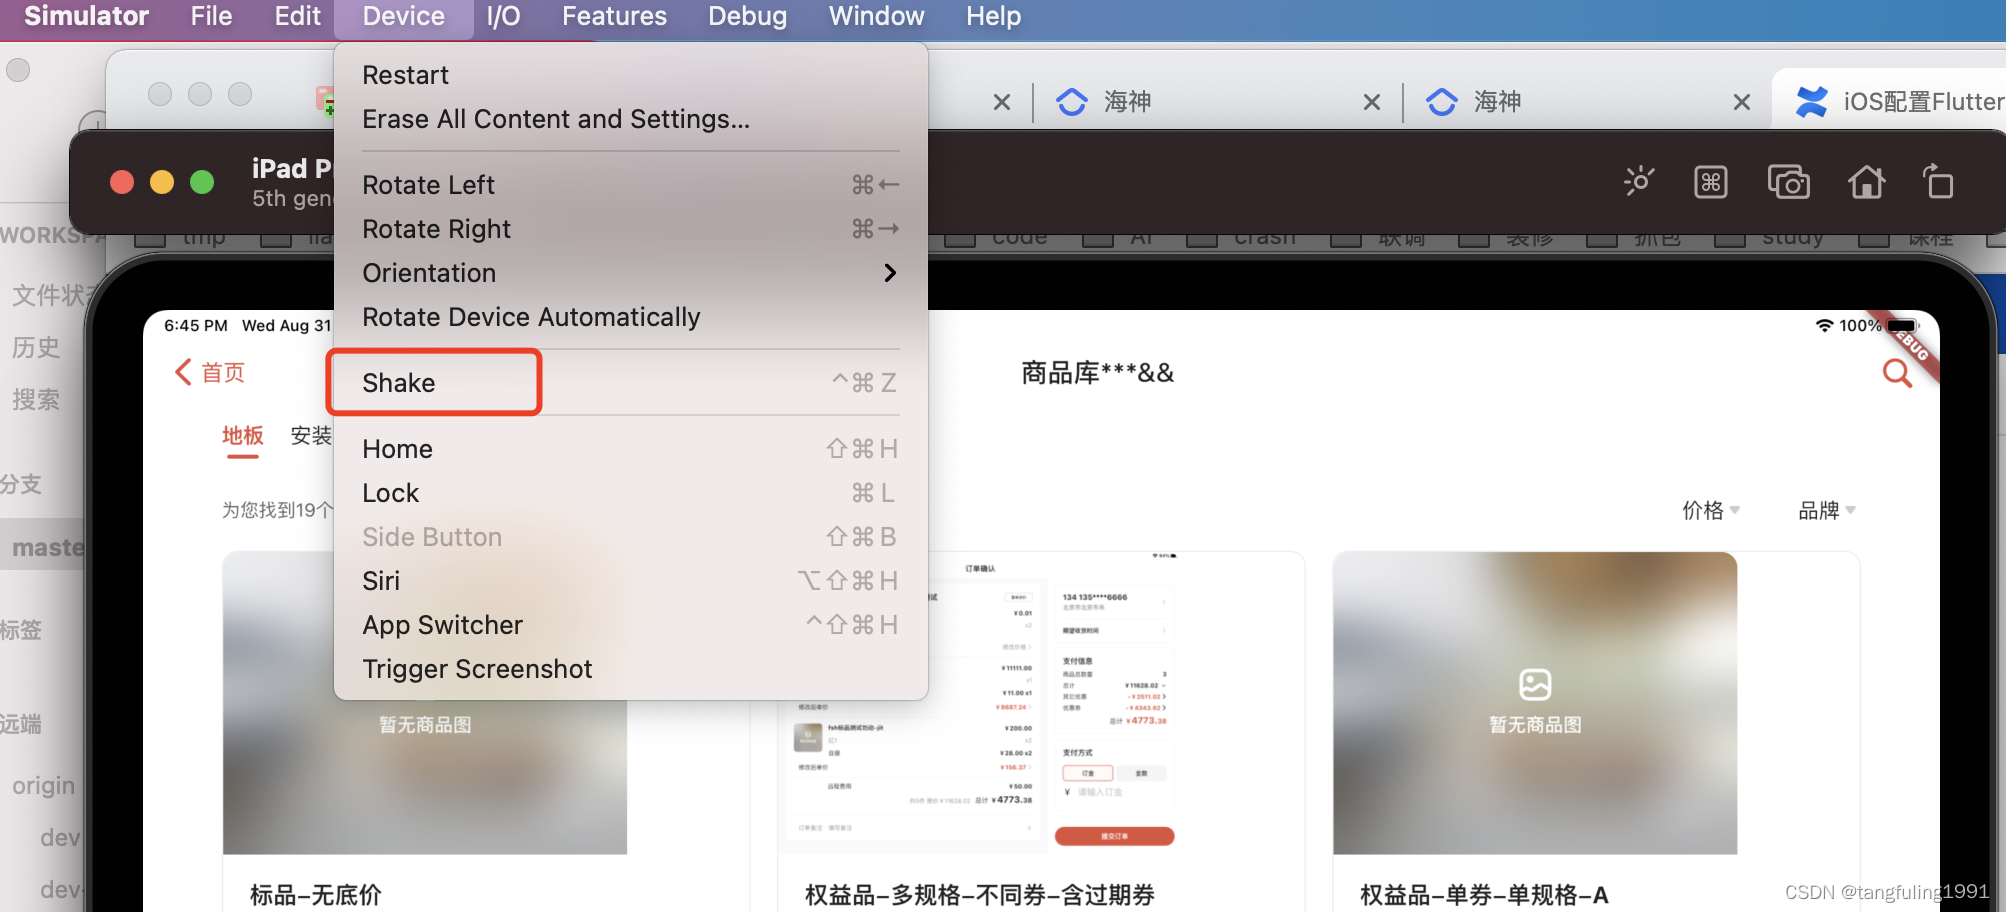This screenshot has height=912, width=2006.
Task: Select Rotate Left menu item
Action: coord(631,185)
